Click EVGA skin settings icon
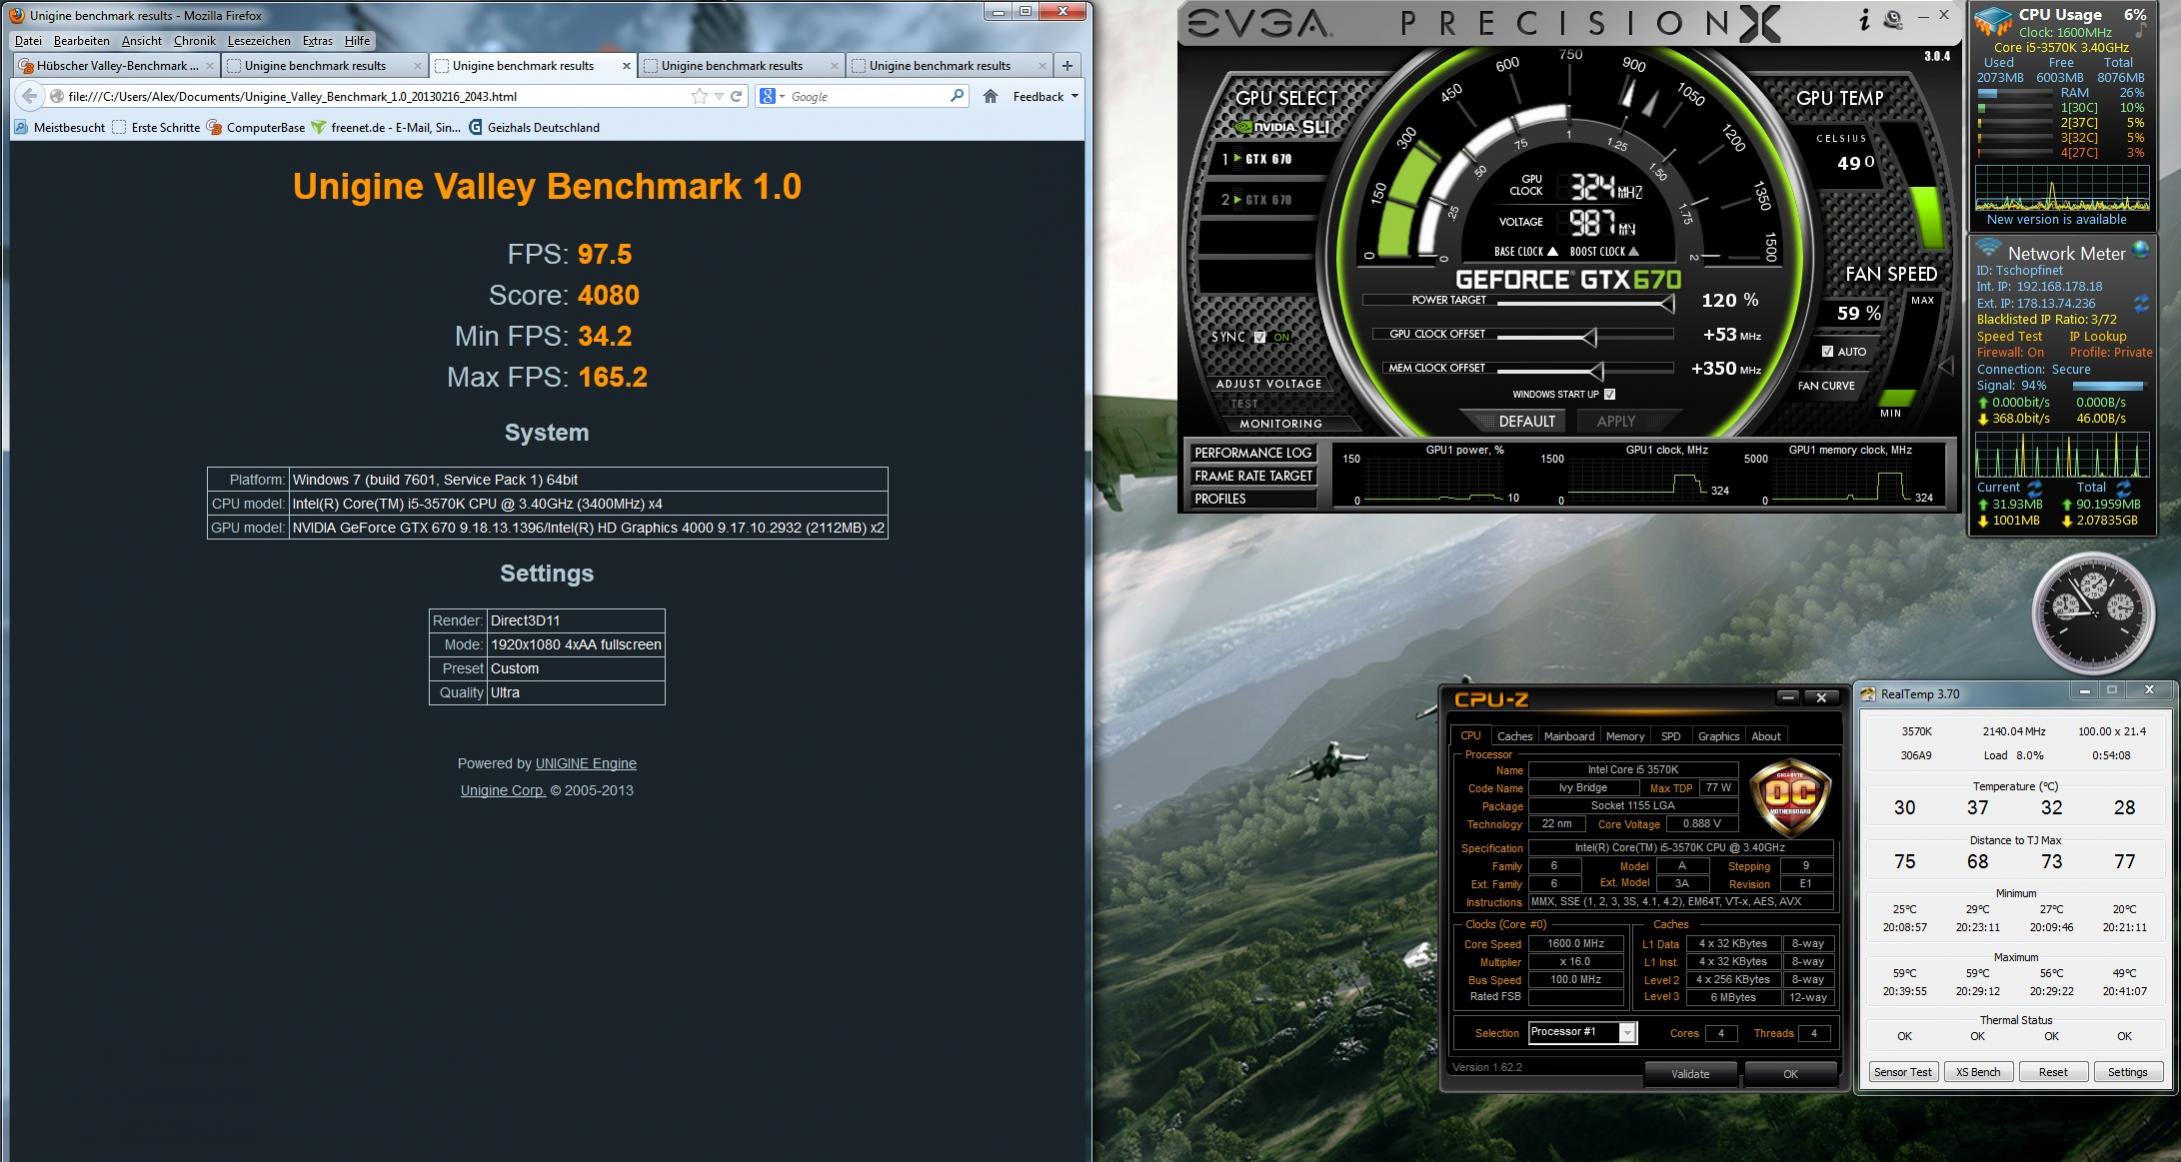 1893,20
